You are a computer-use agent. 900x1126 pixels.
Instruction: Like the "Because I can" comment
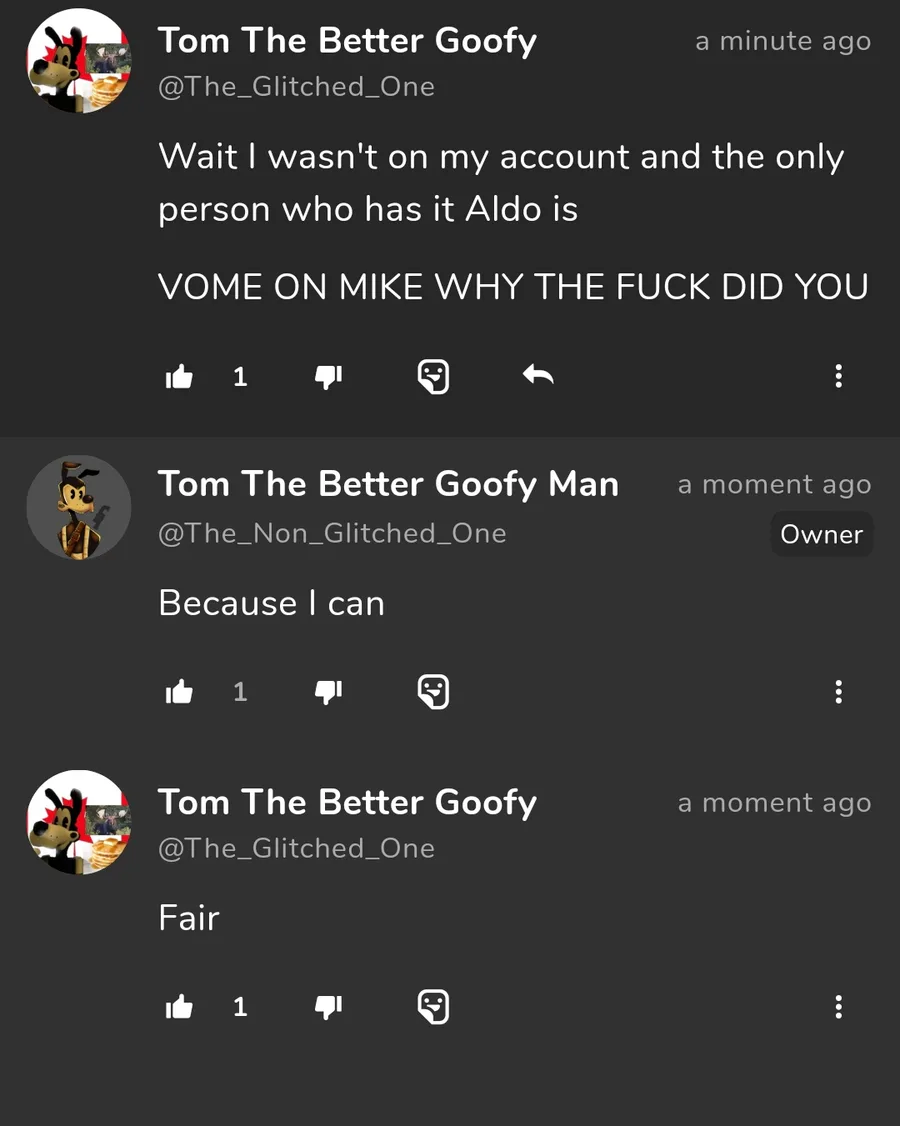click(x=179, y=692)
